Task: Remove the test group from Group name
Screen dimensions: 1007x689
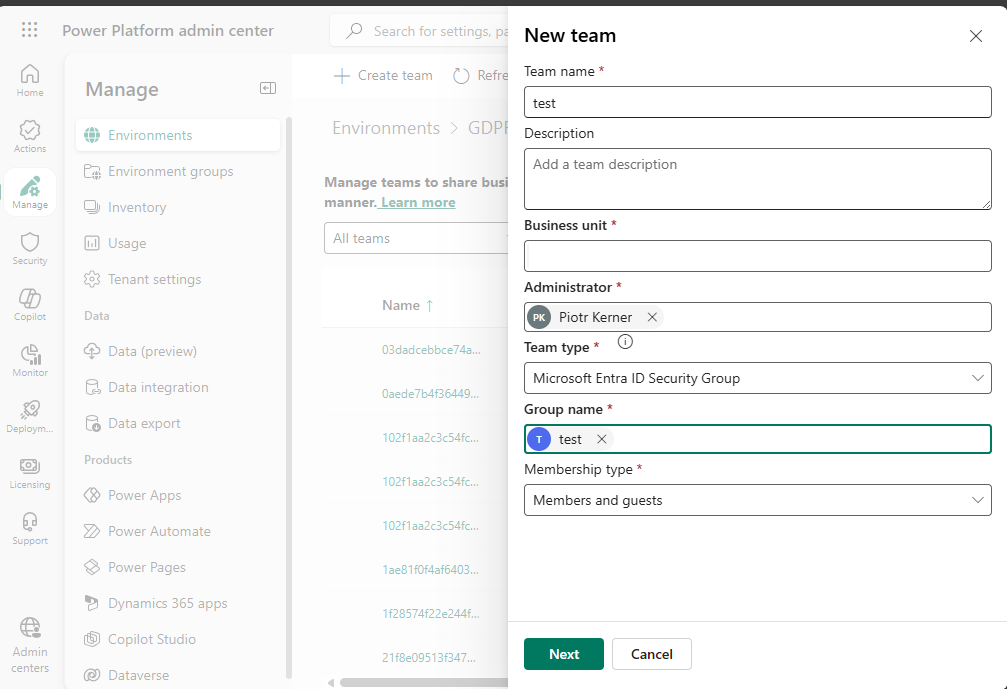Action: 601,439
